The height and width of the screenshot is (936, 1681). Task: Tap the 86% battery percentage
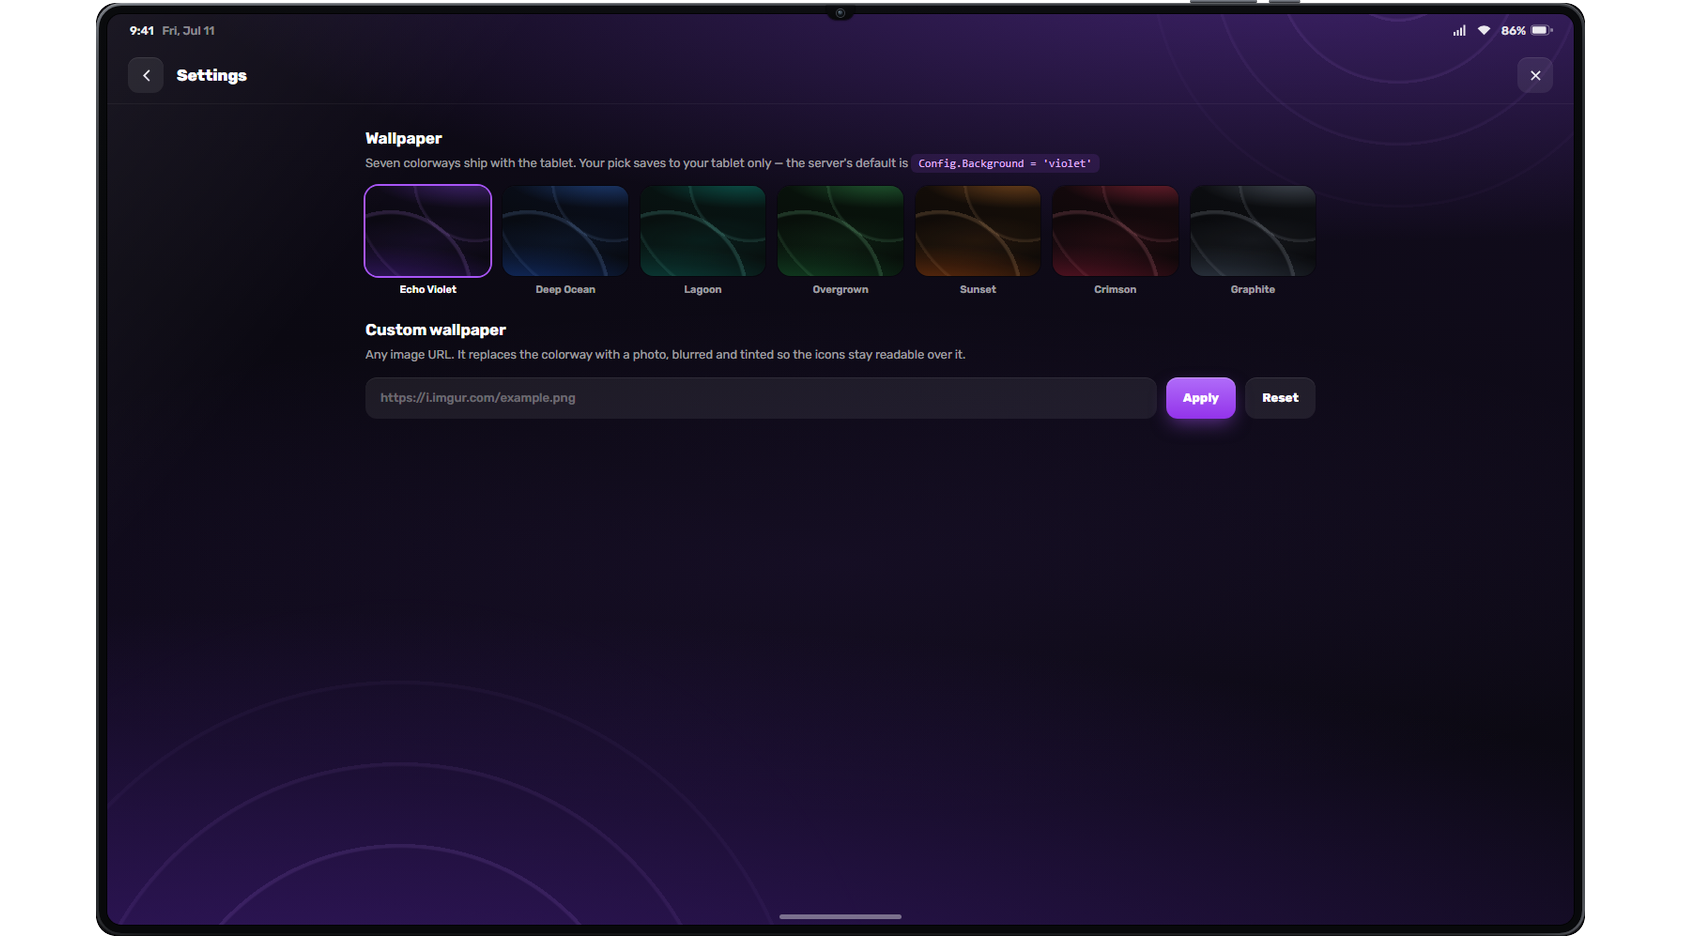pyautogui.click(x=1513, y=31)
